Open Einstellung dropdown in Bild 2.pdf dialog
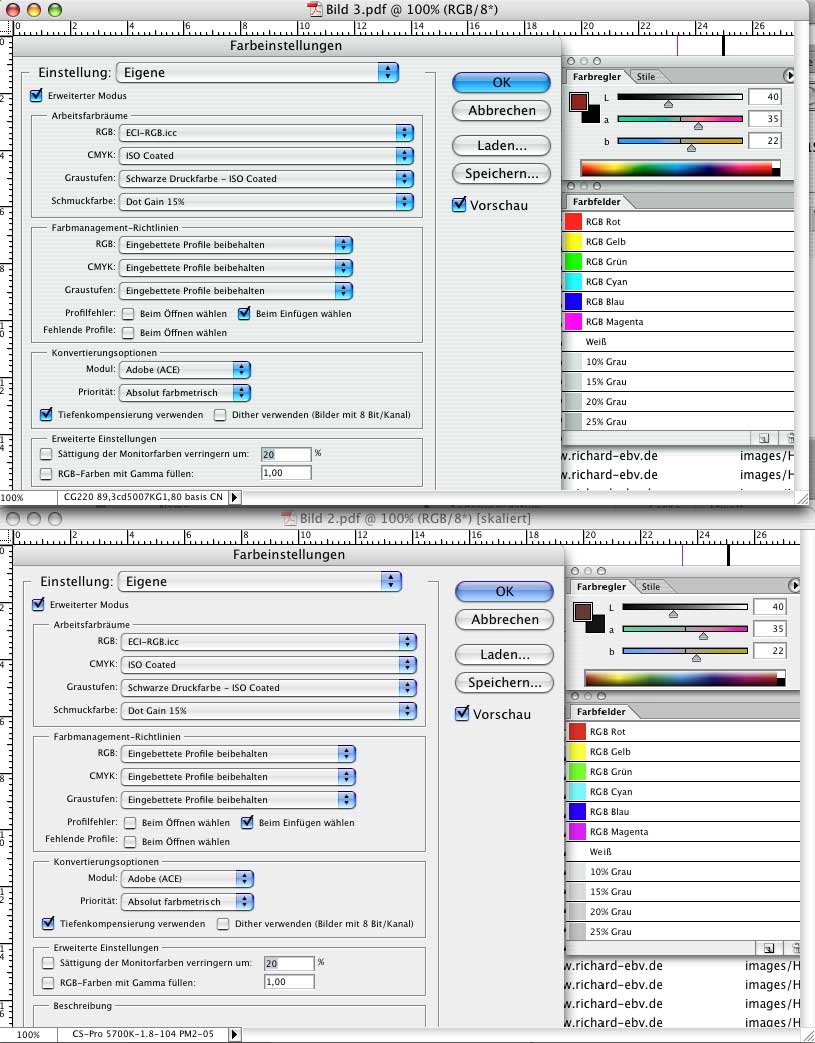This screenshot has width=815, height=1043. click(260, 581)
